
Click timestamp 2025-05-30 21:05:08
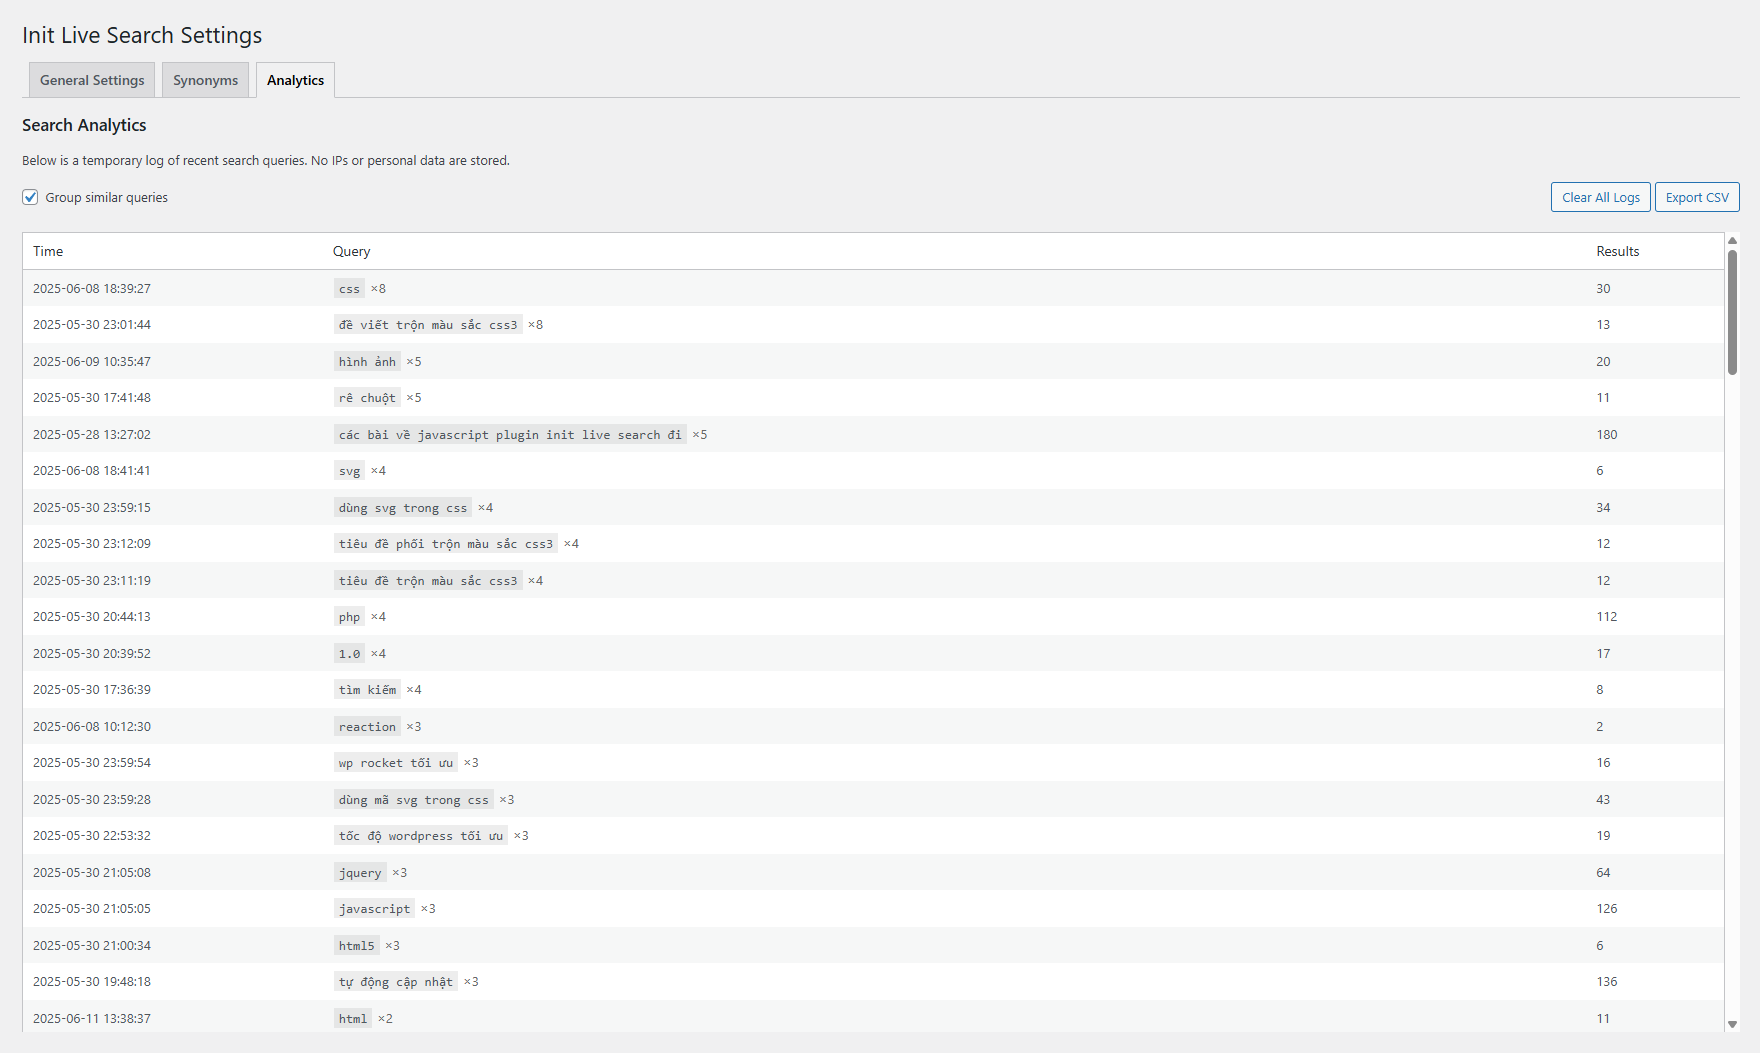pyautogui.click(x=92, y=873)
